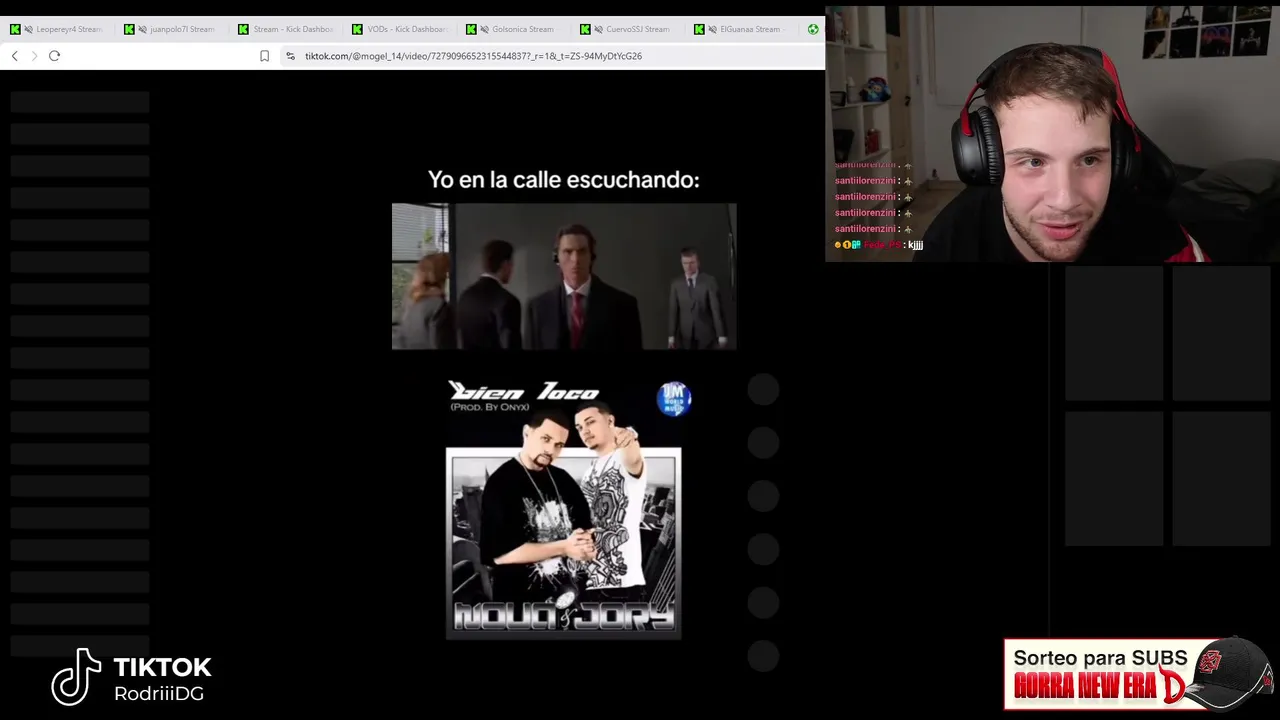The image size is (1280, 720).
Task: Open site info icon beside tiktok.com URL
Action: (290, 56)
